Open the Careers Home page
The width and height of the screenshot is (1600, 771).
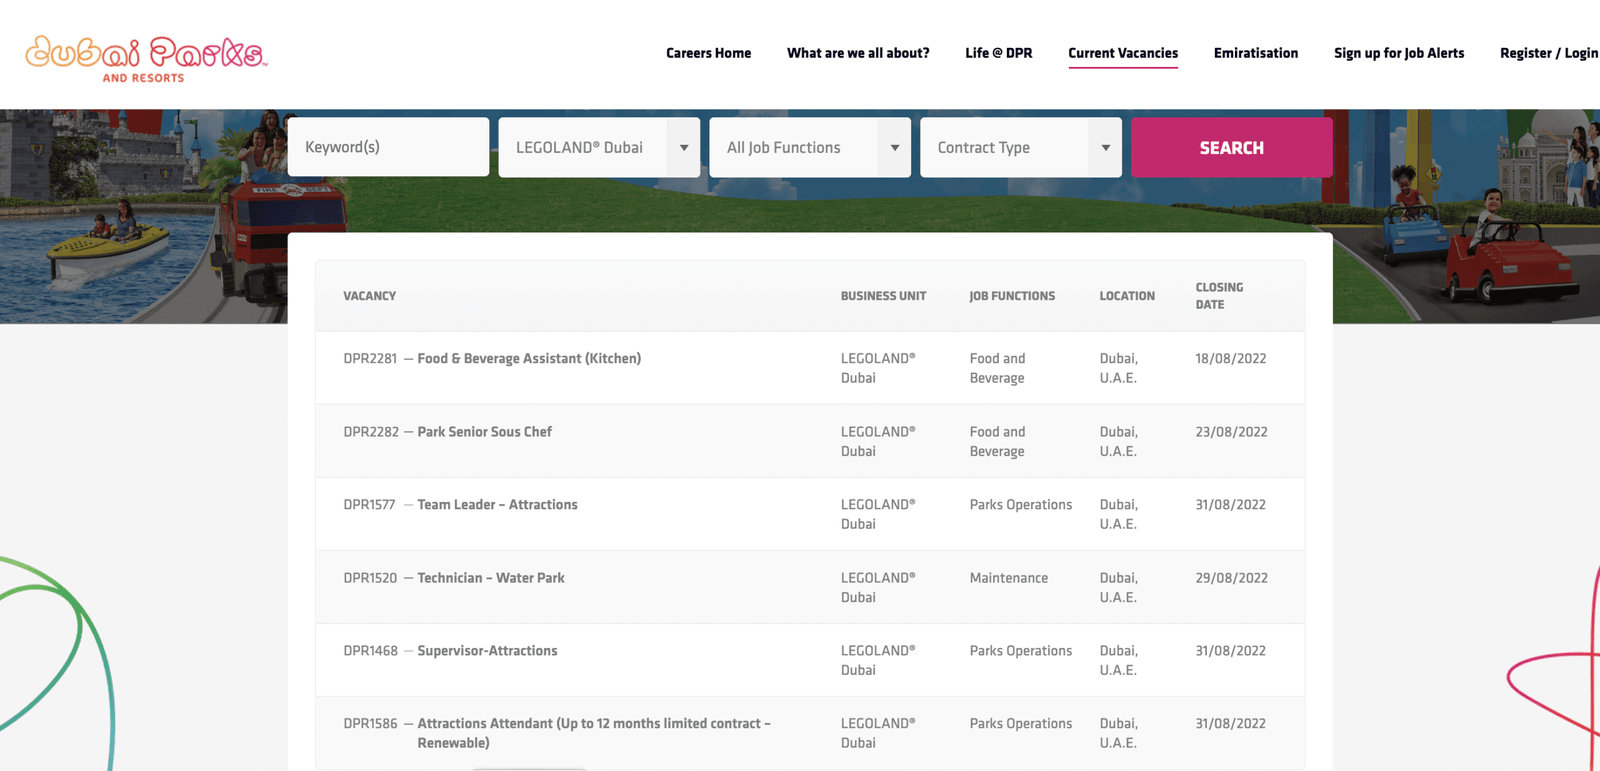coord(708,53)
